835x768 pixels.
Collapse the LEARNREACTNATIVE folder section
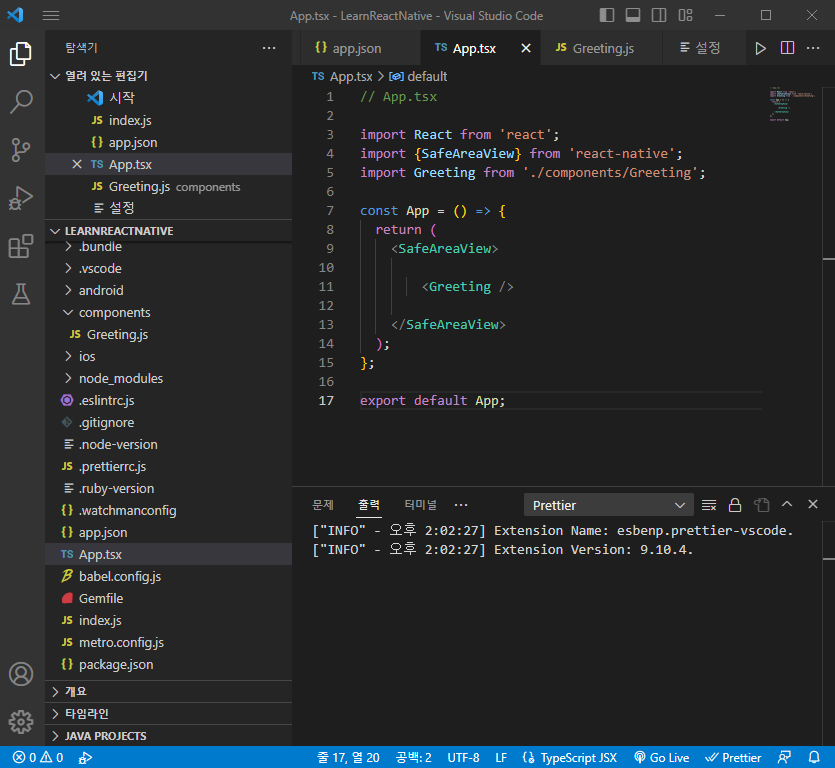[168, 231]
